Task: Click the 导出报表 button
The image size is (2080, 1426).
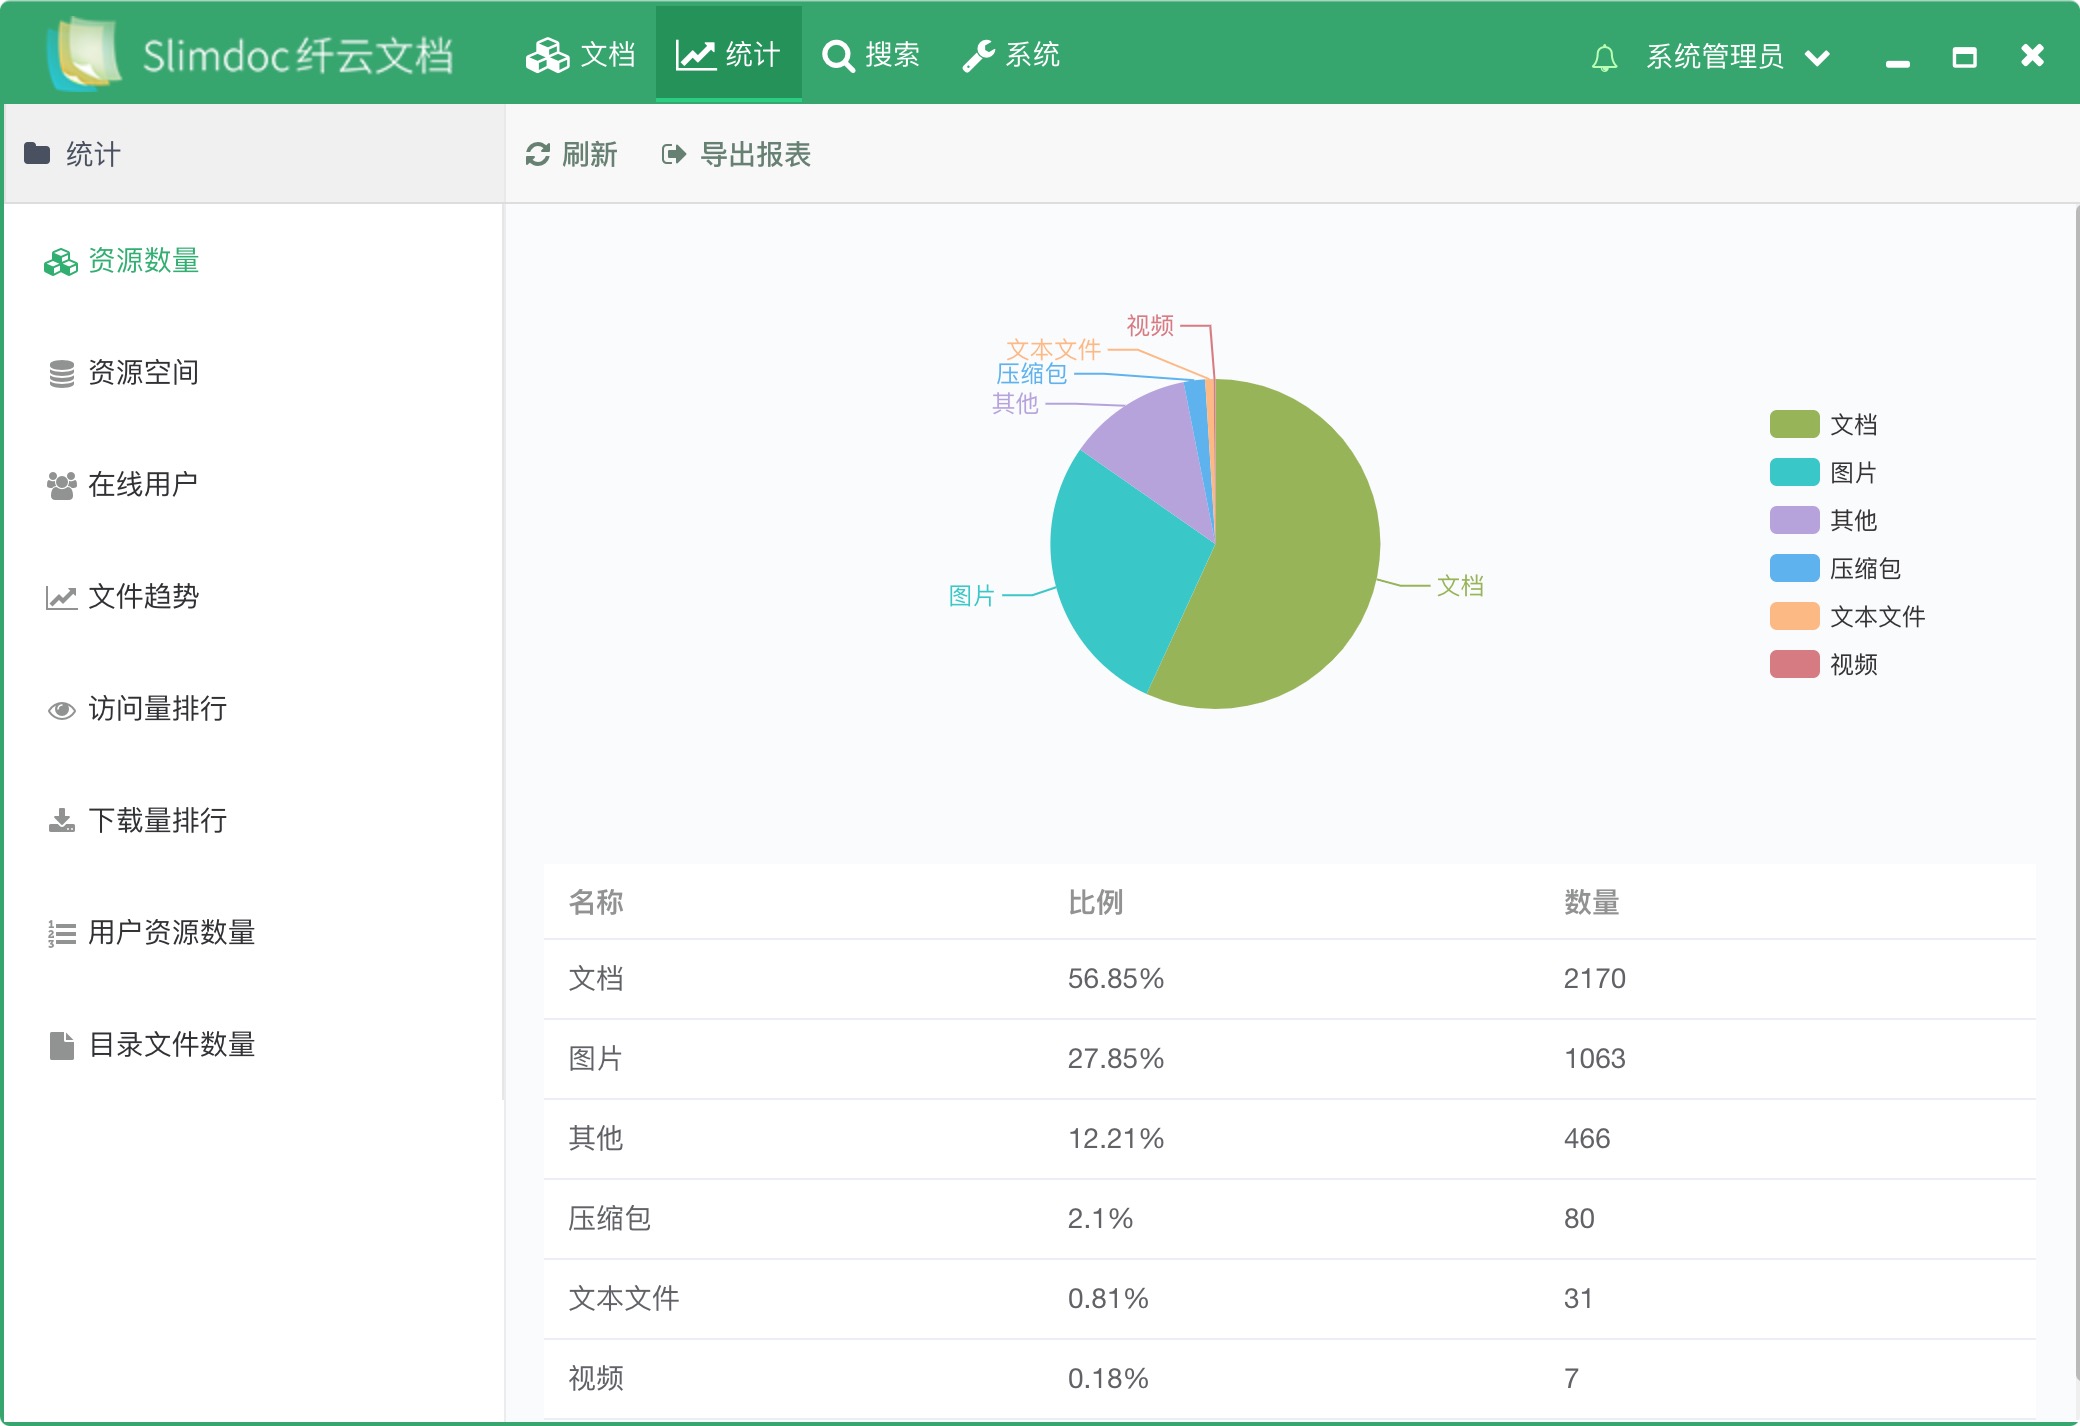Action: 736,154
